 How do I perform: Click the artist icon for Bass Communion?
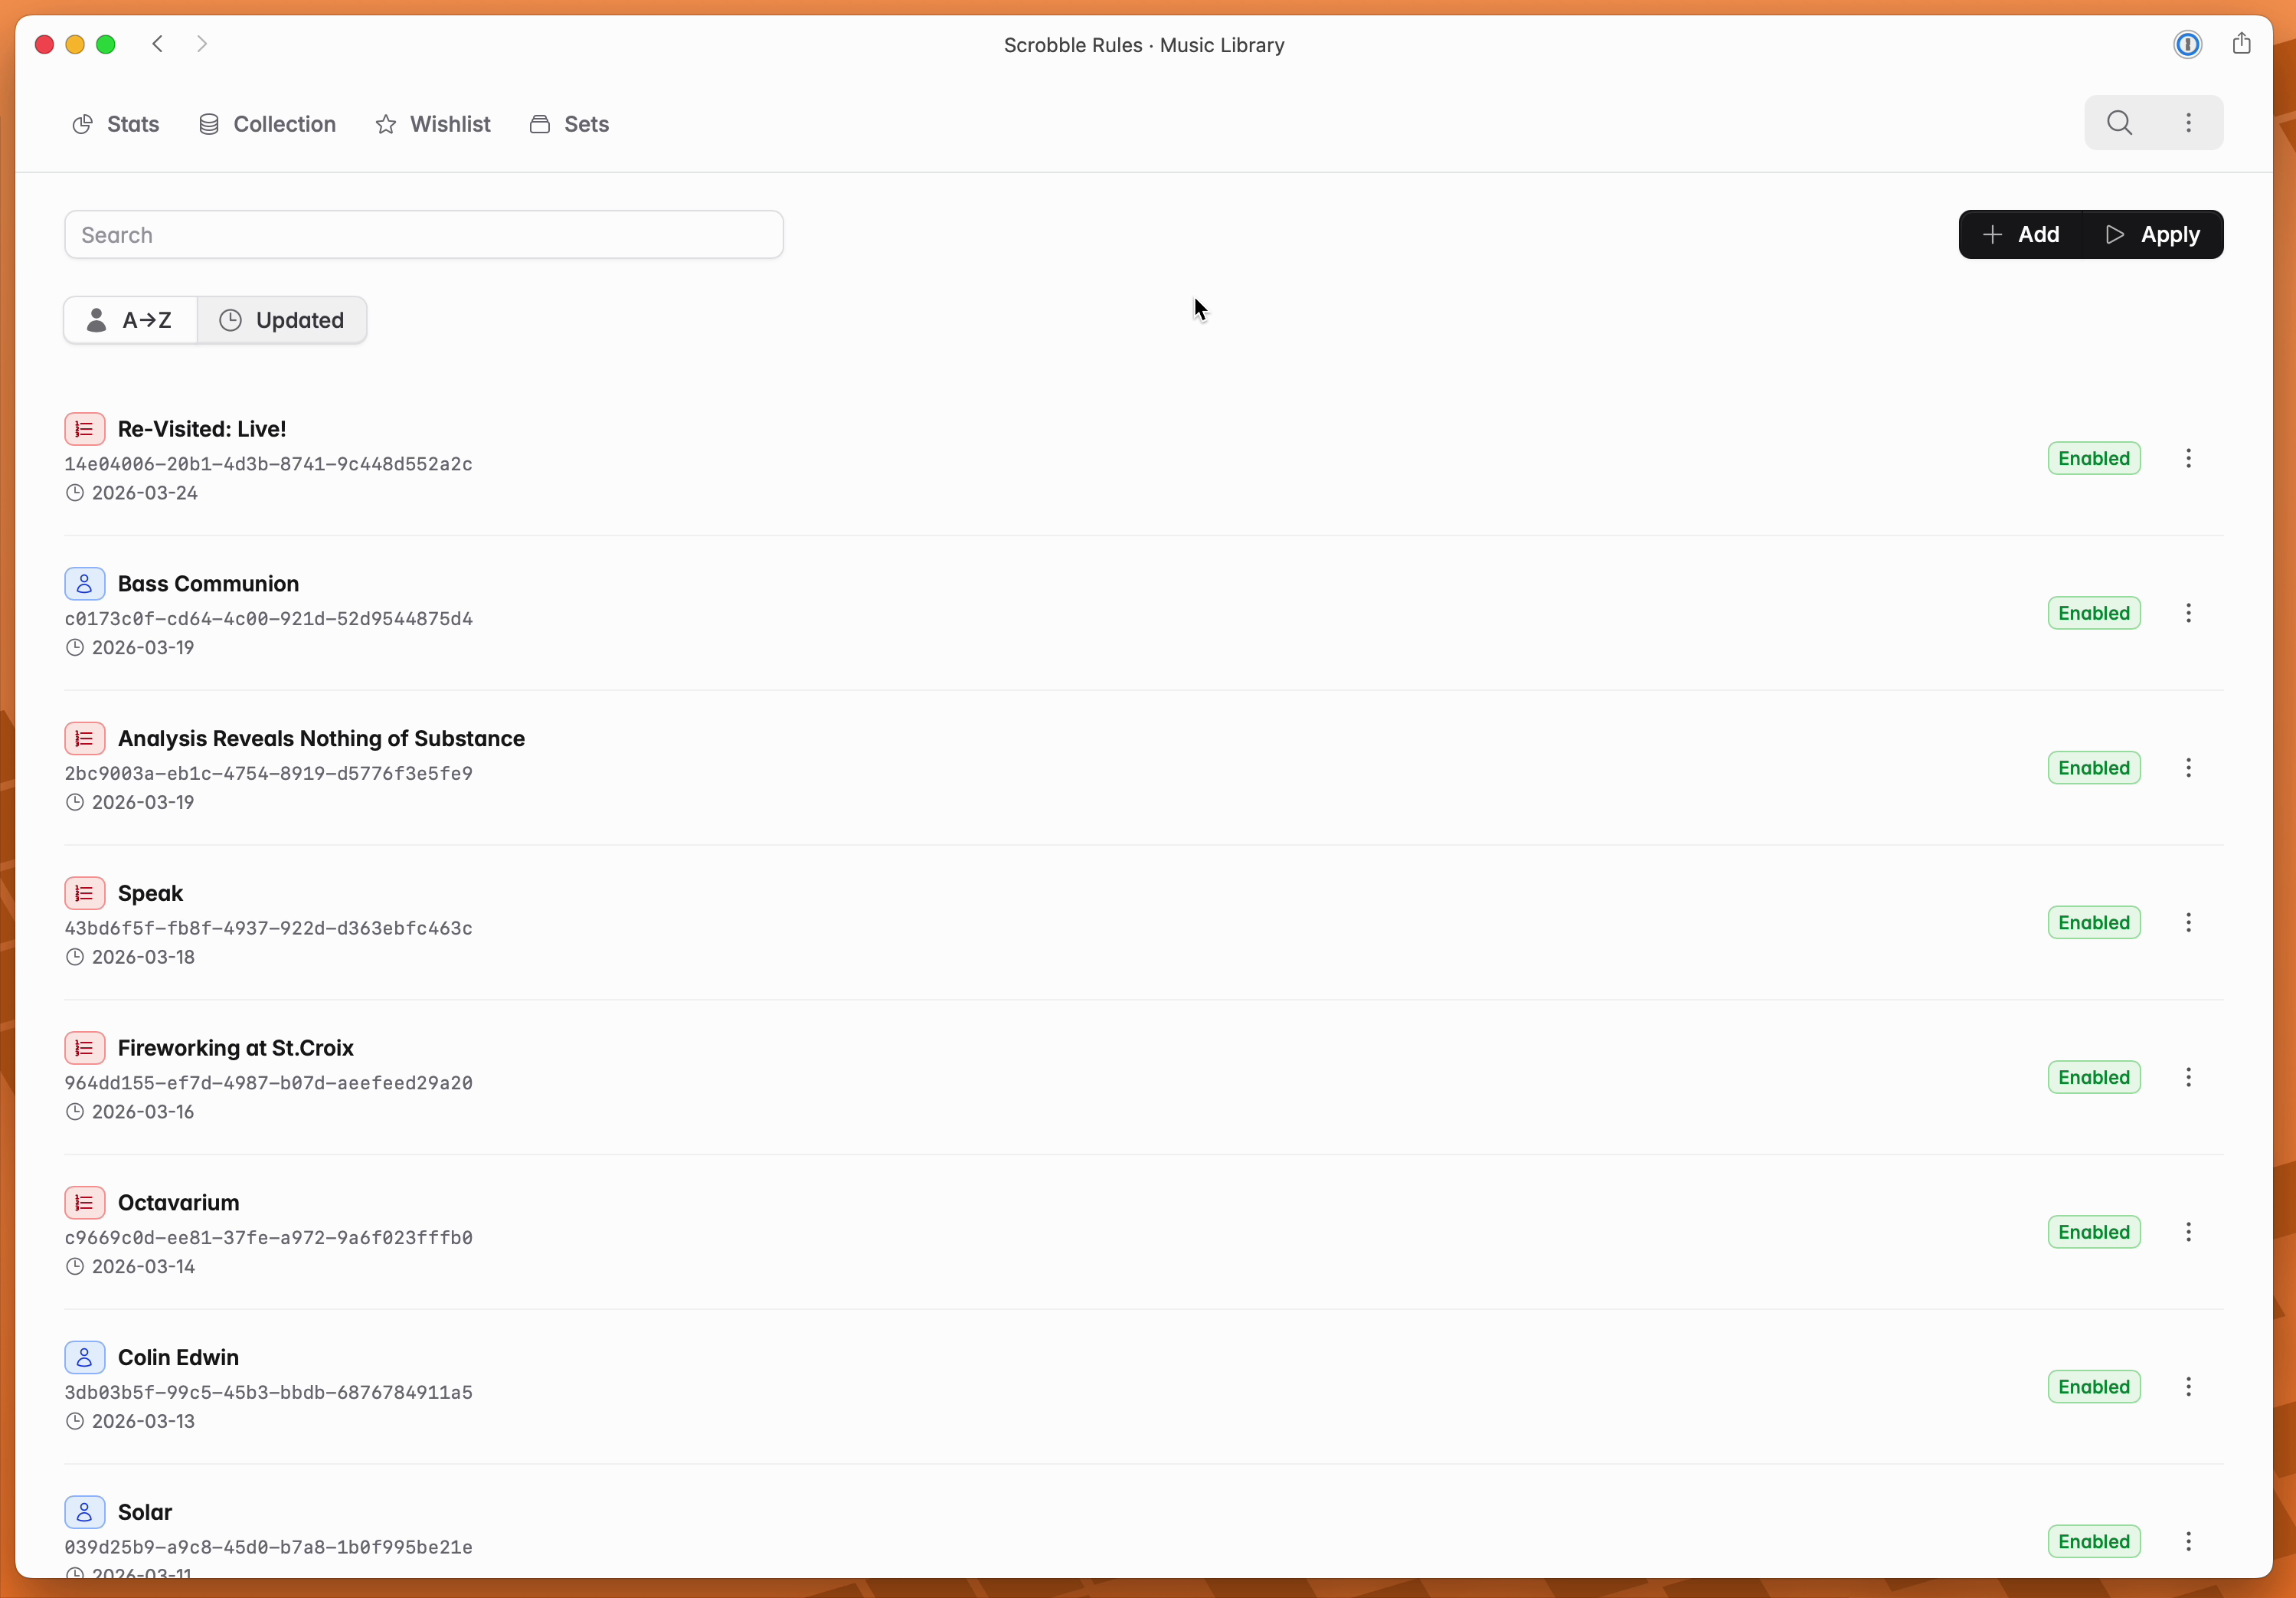[x=85, y=584]
